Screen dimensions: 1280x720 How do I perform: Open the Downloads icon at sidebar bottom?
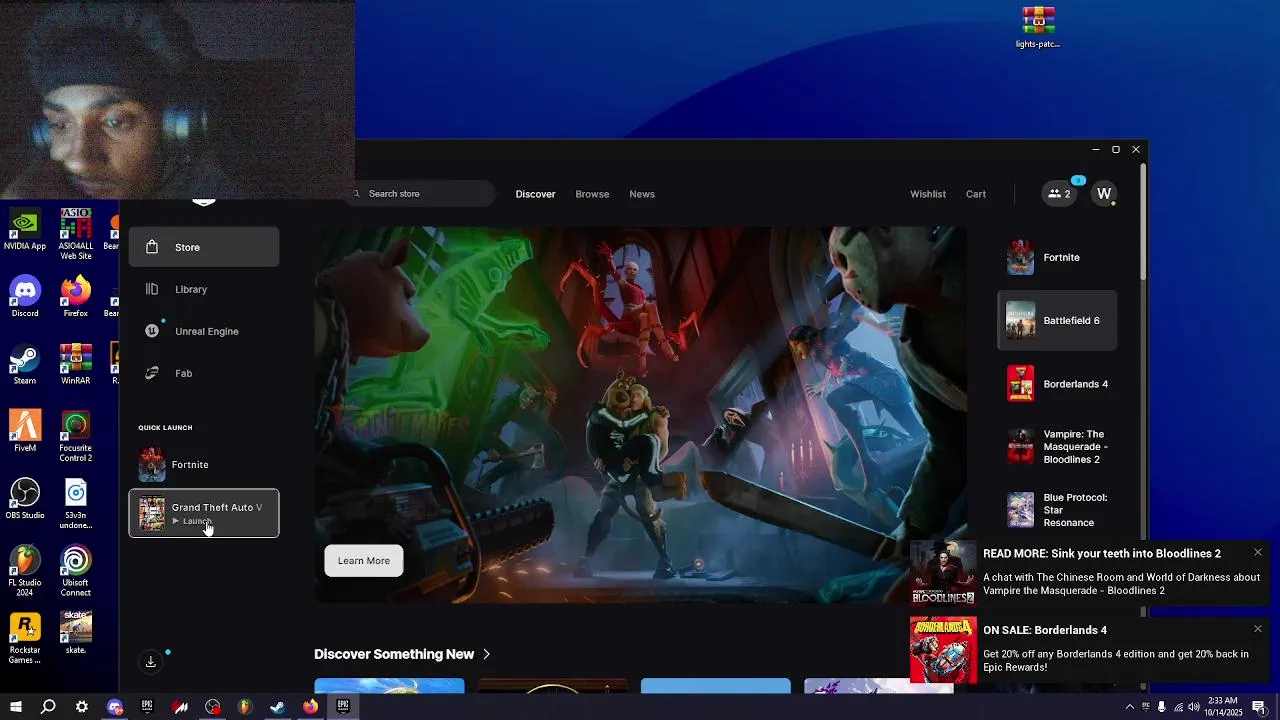click(x=151, y=661)
